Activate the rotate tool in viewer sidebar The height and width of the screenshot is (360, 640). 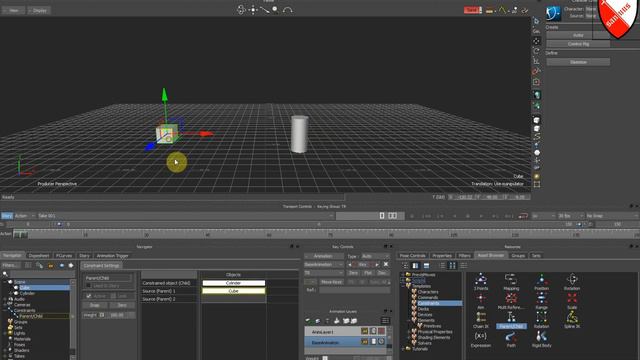tap(537, 51)
